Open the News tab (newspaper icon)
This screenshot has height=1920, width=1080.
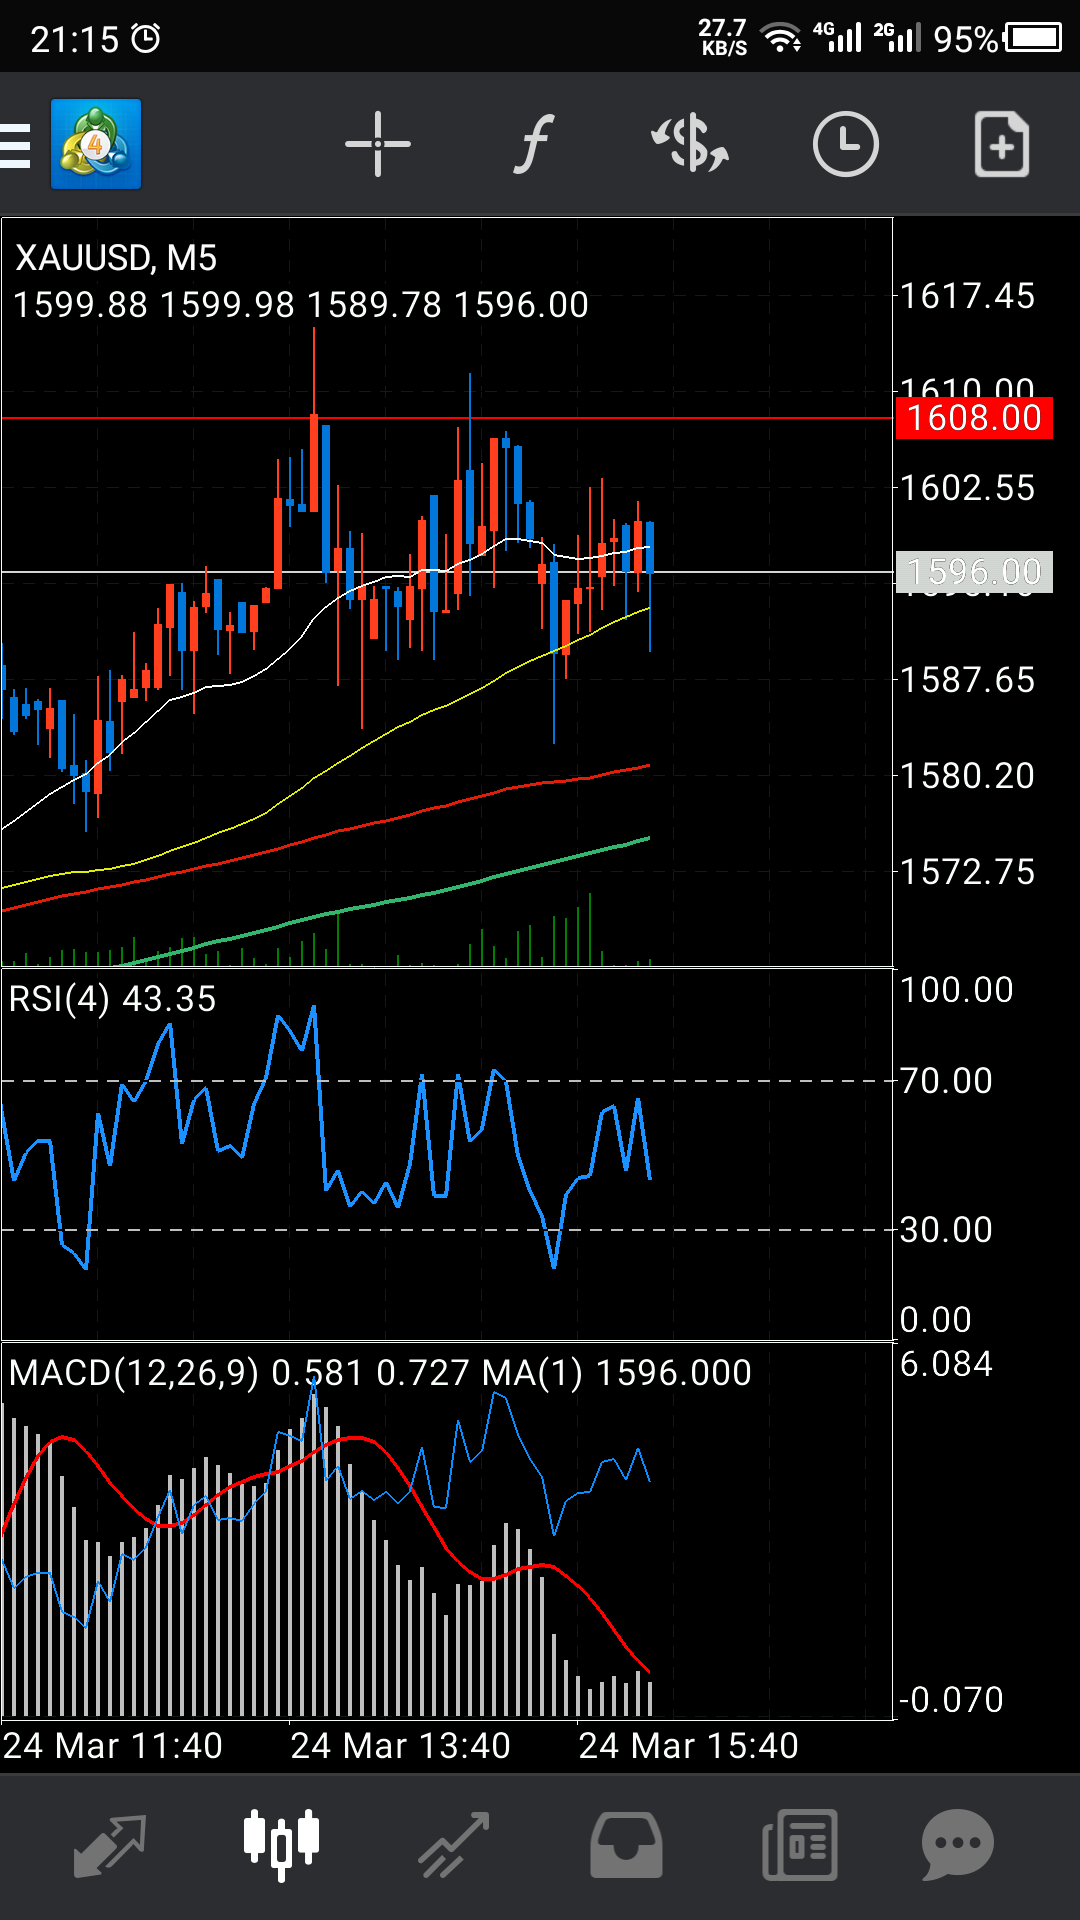[x=800, y=1845]
